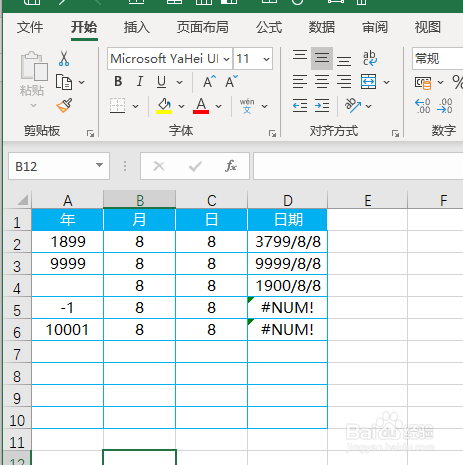Align text to top of cell
Screen dimensions: 463x465
coord(300,56)
